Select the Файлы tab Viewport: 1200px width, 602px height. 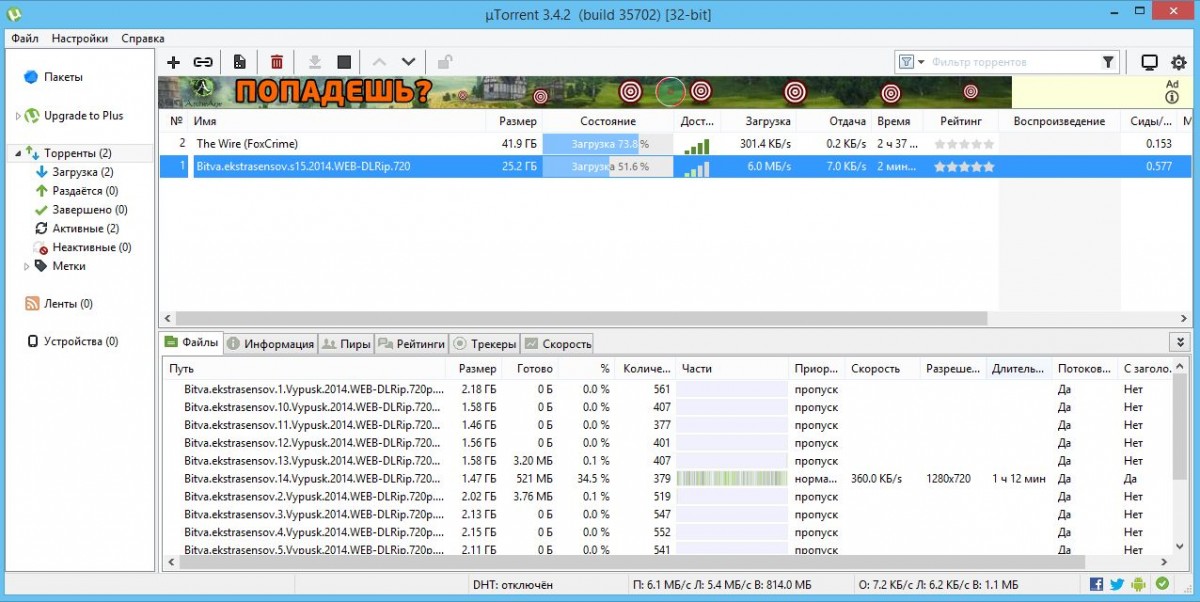192,343
